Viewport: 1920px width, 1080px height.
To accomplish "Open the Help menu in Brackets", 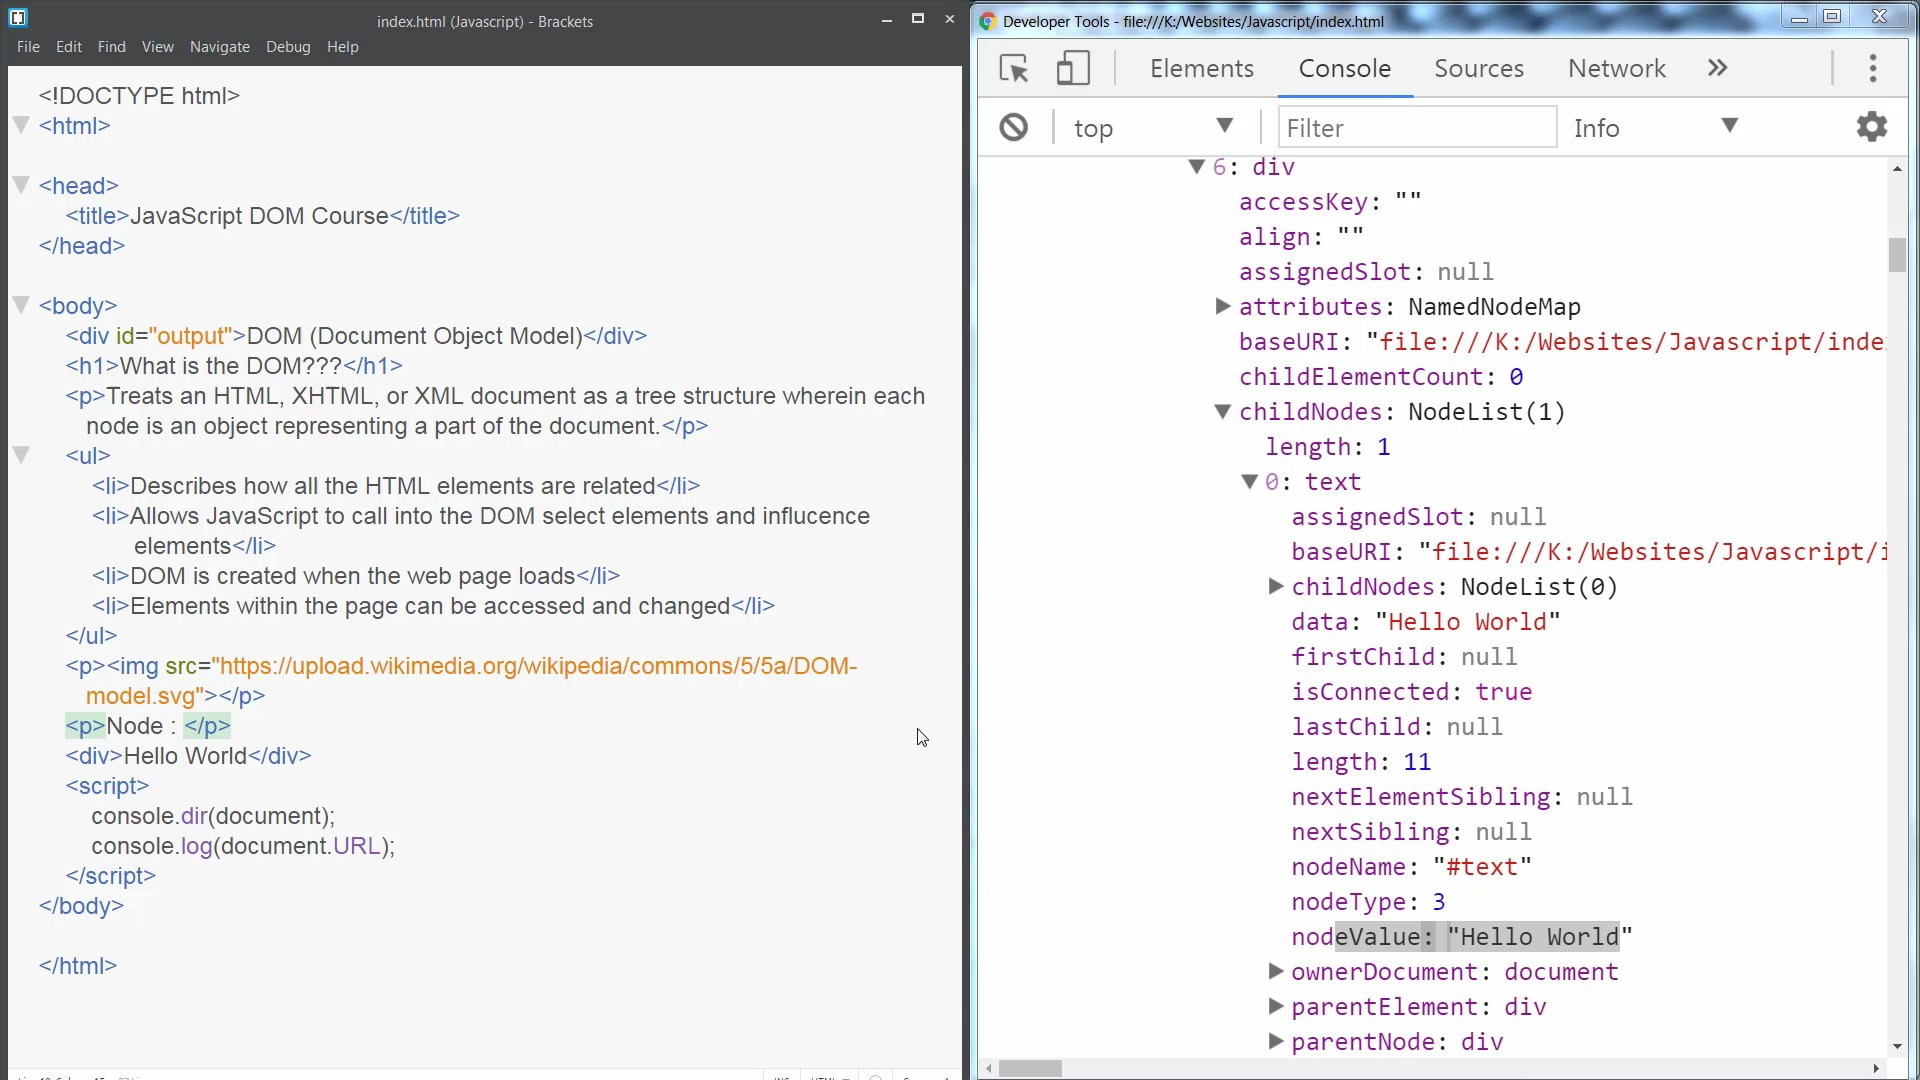I will point(342,47).
